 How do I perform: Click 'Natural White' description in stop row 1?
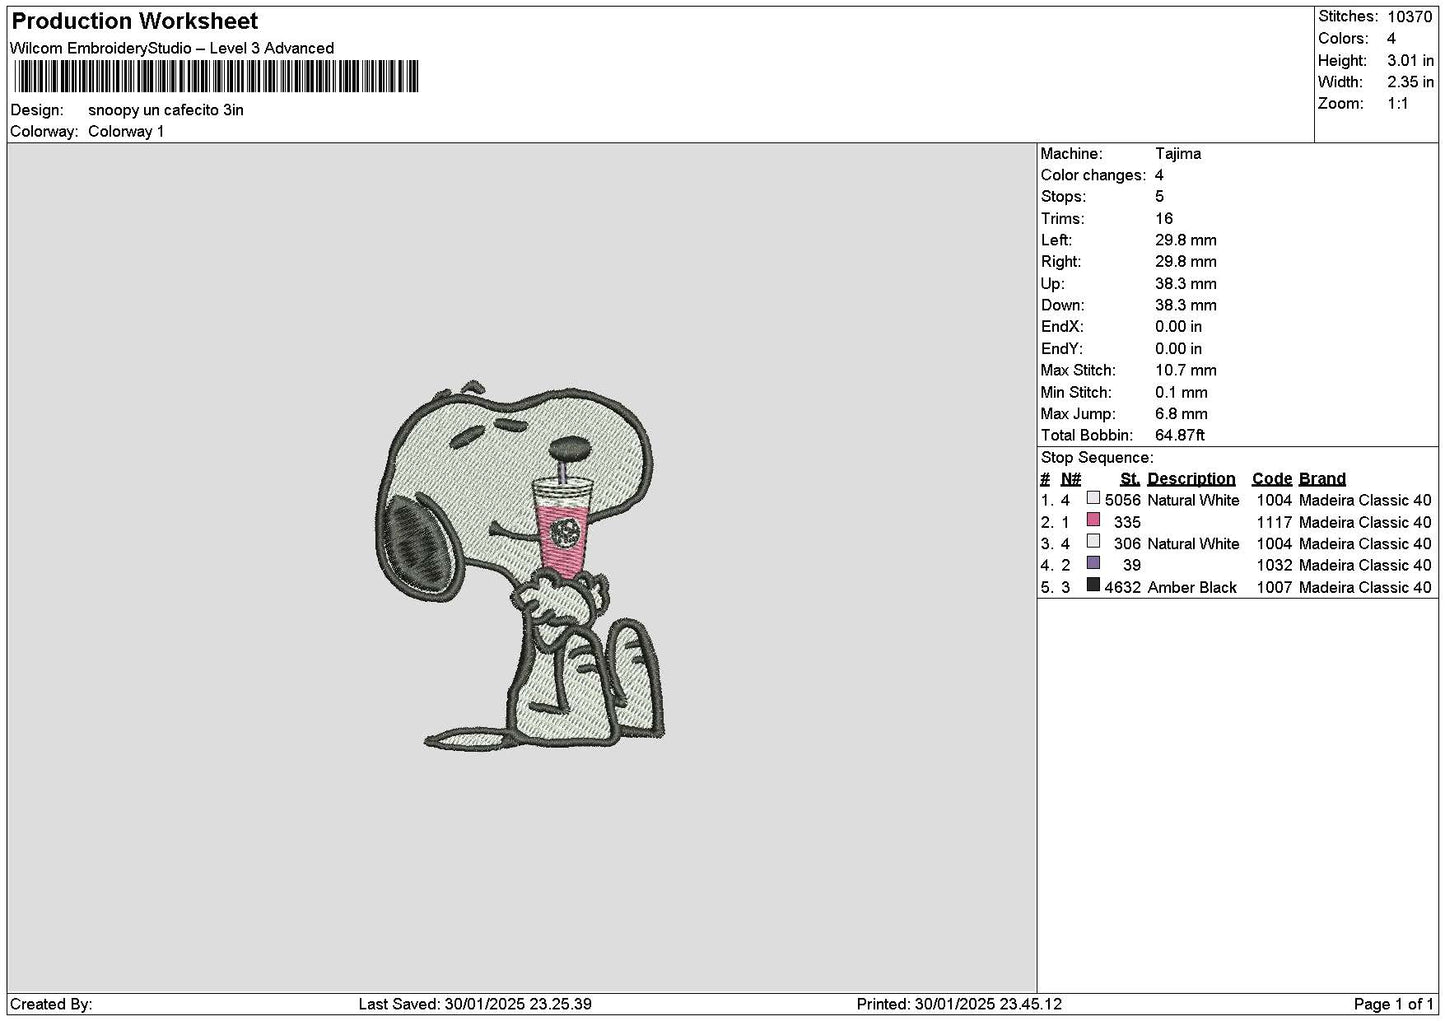pyautogui.click(x=1193, y=501)
